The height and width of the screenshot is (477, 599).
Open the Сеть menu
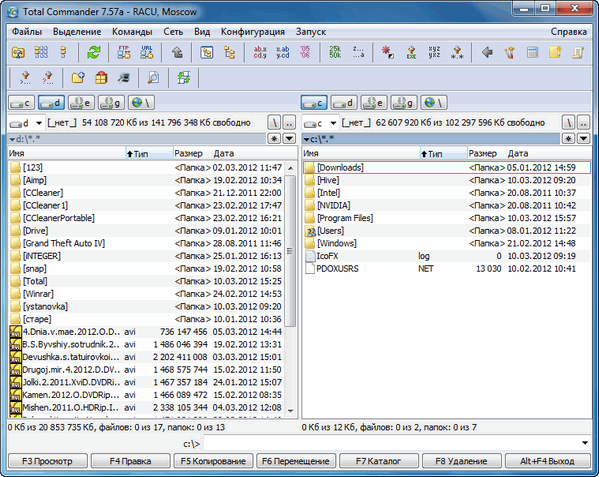coord(173,32)
